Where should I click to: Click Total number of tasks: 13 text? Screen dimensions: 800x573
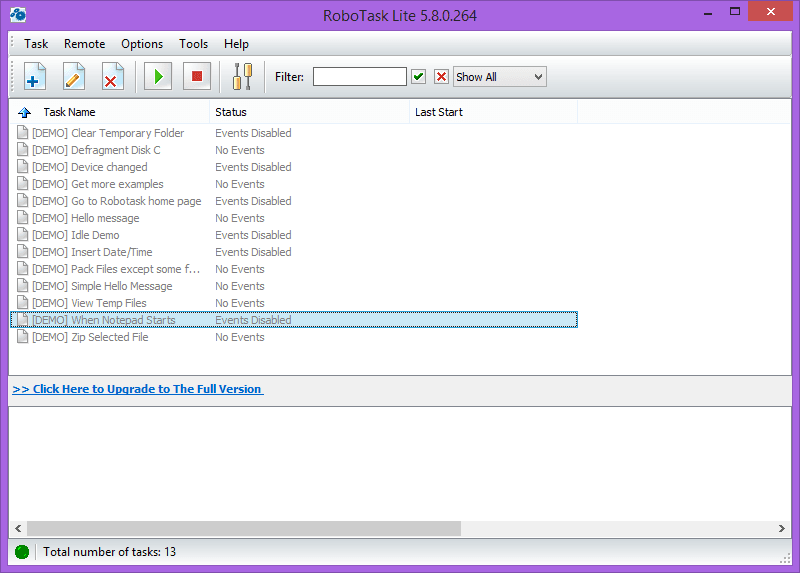tap(110, 552)
